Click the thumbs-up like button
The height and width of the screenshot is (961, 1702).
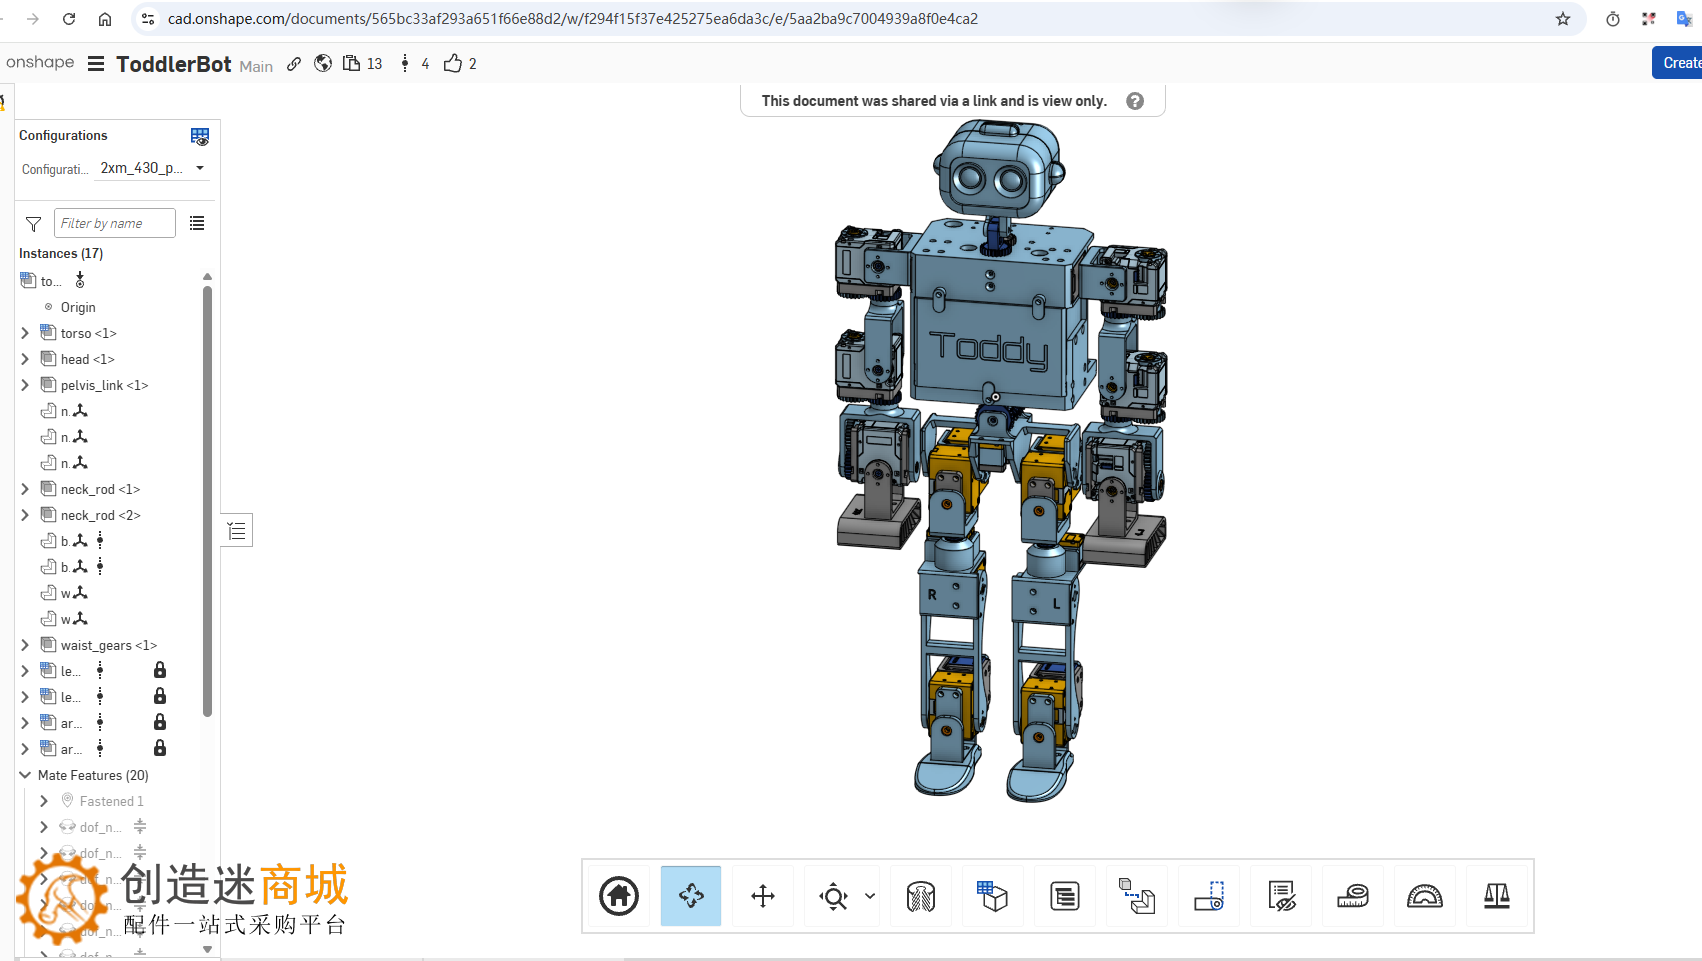(x=453, y=64)
